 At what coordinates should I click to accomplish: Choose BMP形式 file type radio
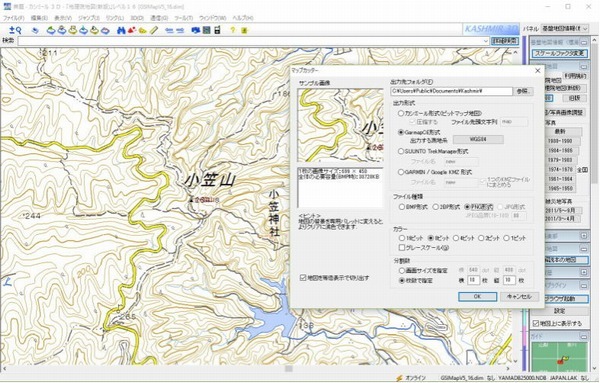[402, 207]
